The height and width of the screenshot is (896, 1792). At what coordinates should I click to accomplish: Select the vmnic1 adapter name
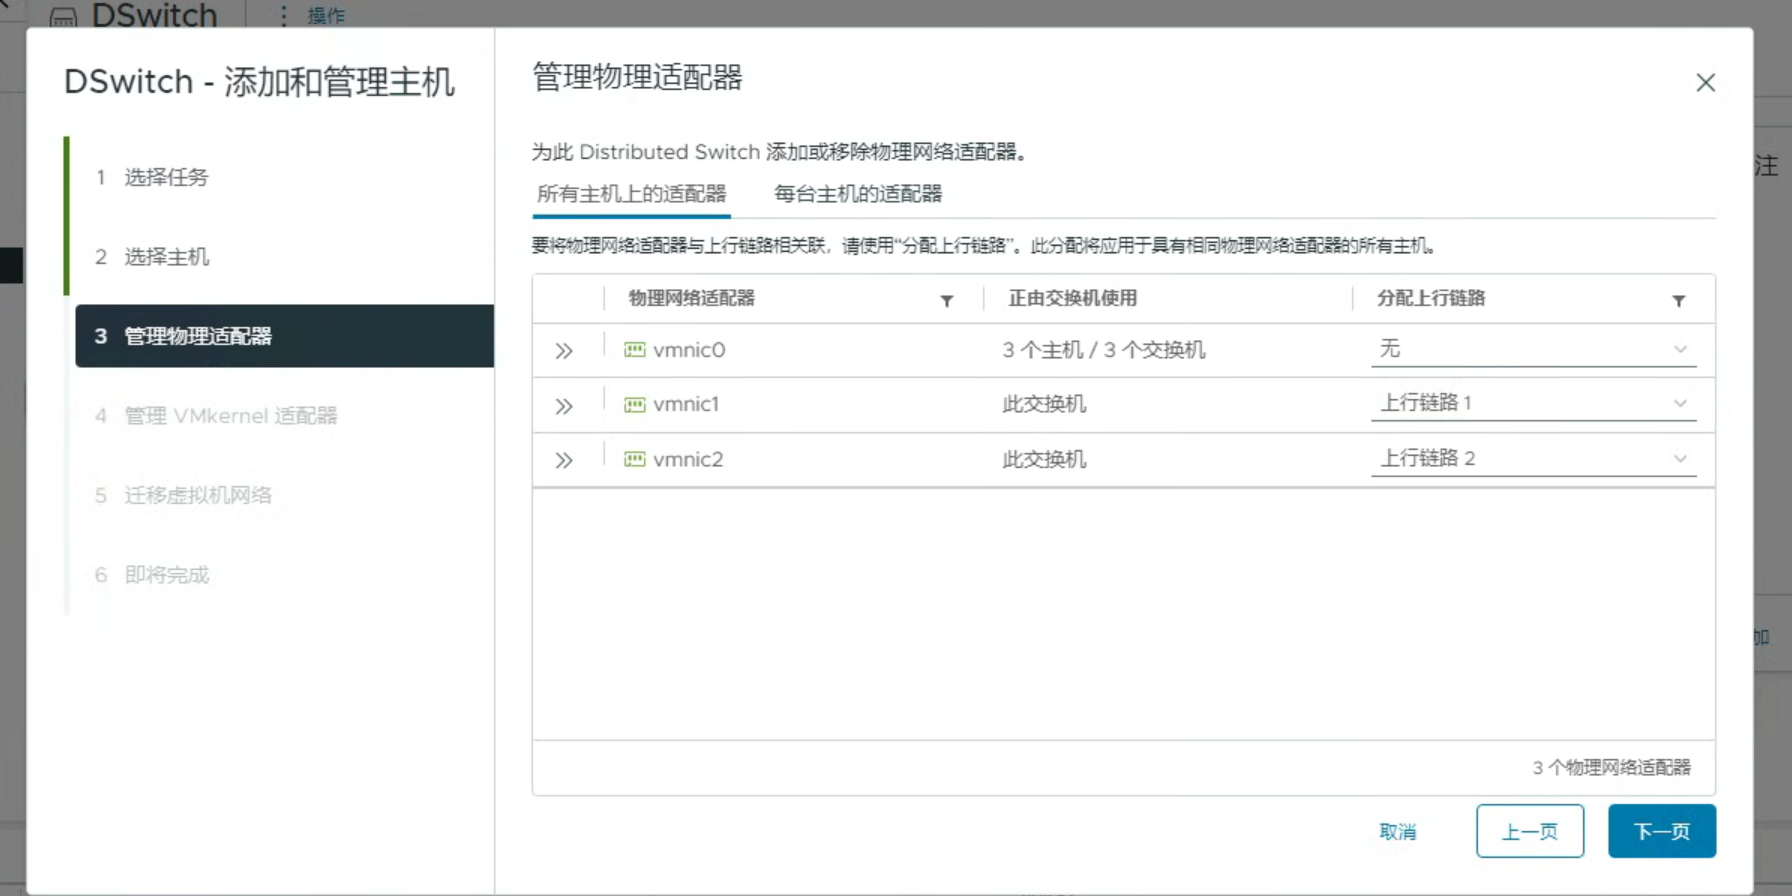(686, 404)
